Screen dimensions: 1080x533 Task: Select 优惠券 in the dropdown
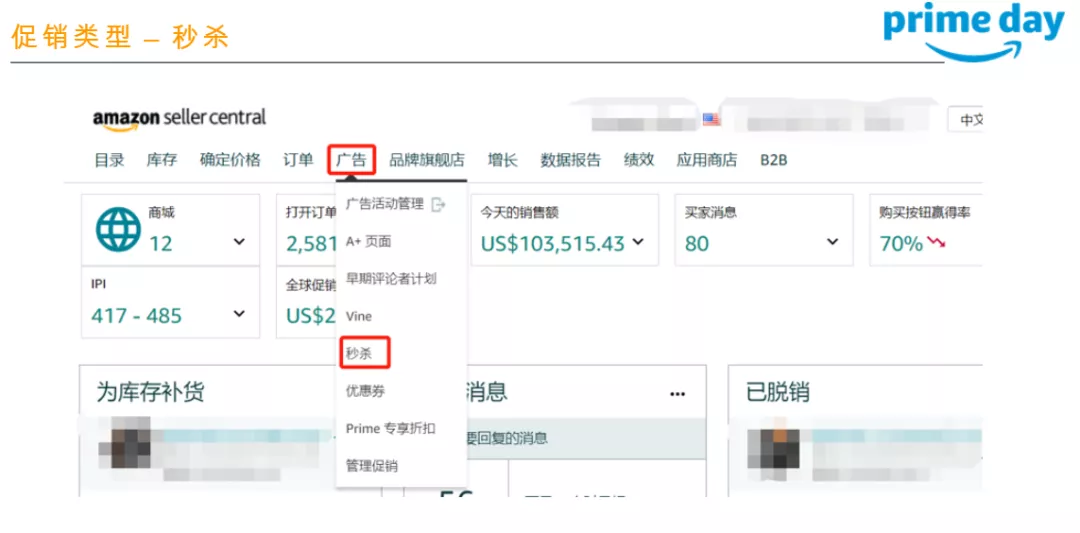pyautogui.click(x=365, y=391)
